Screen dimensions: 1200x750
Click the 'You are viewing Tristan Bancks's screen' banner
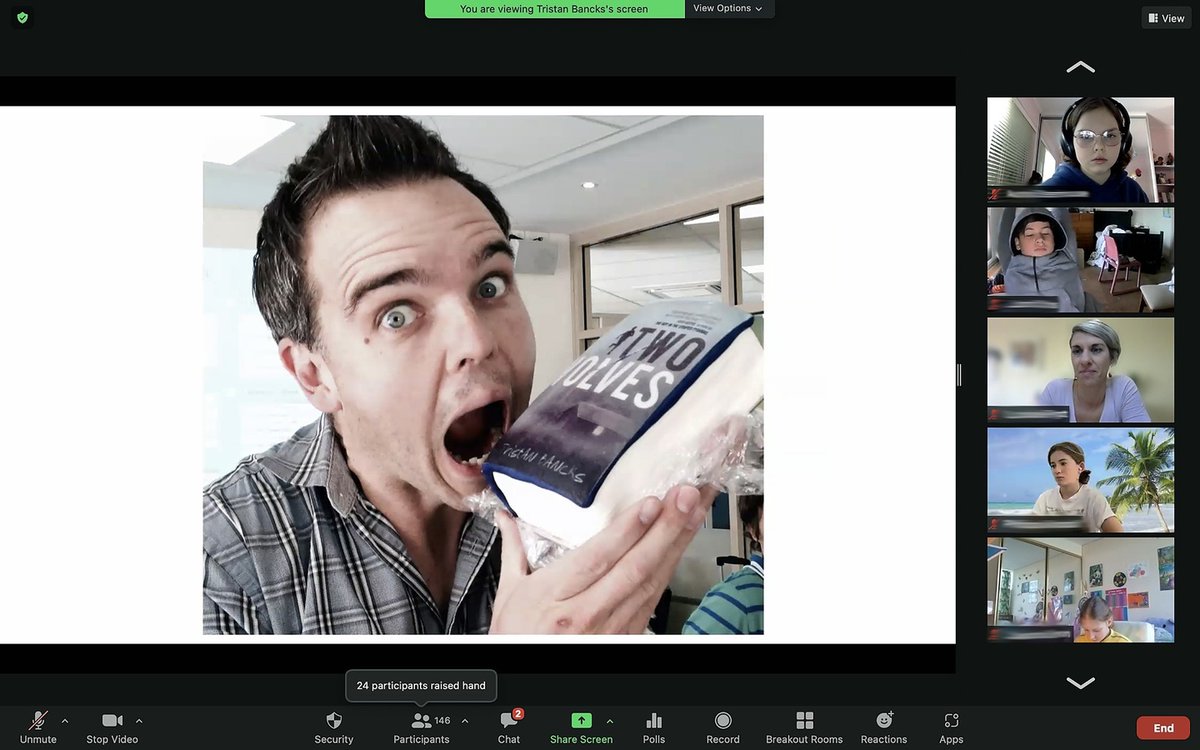pos(554,9)
